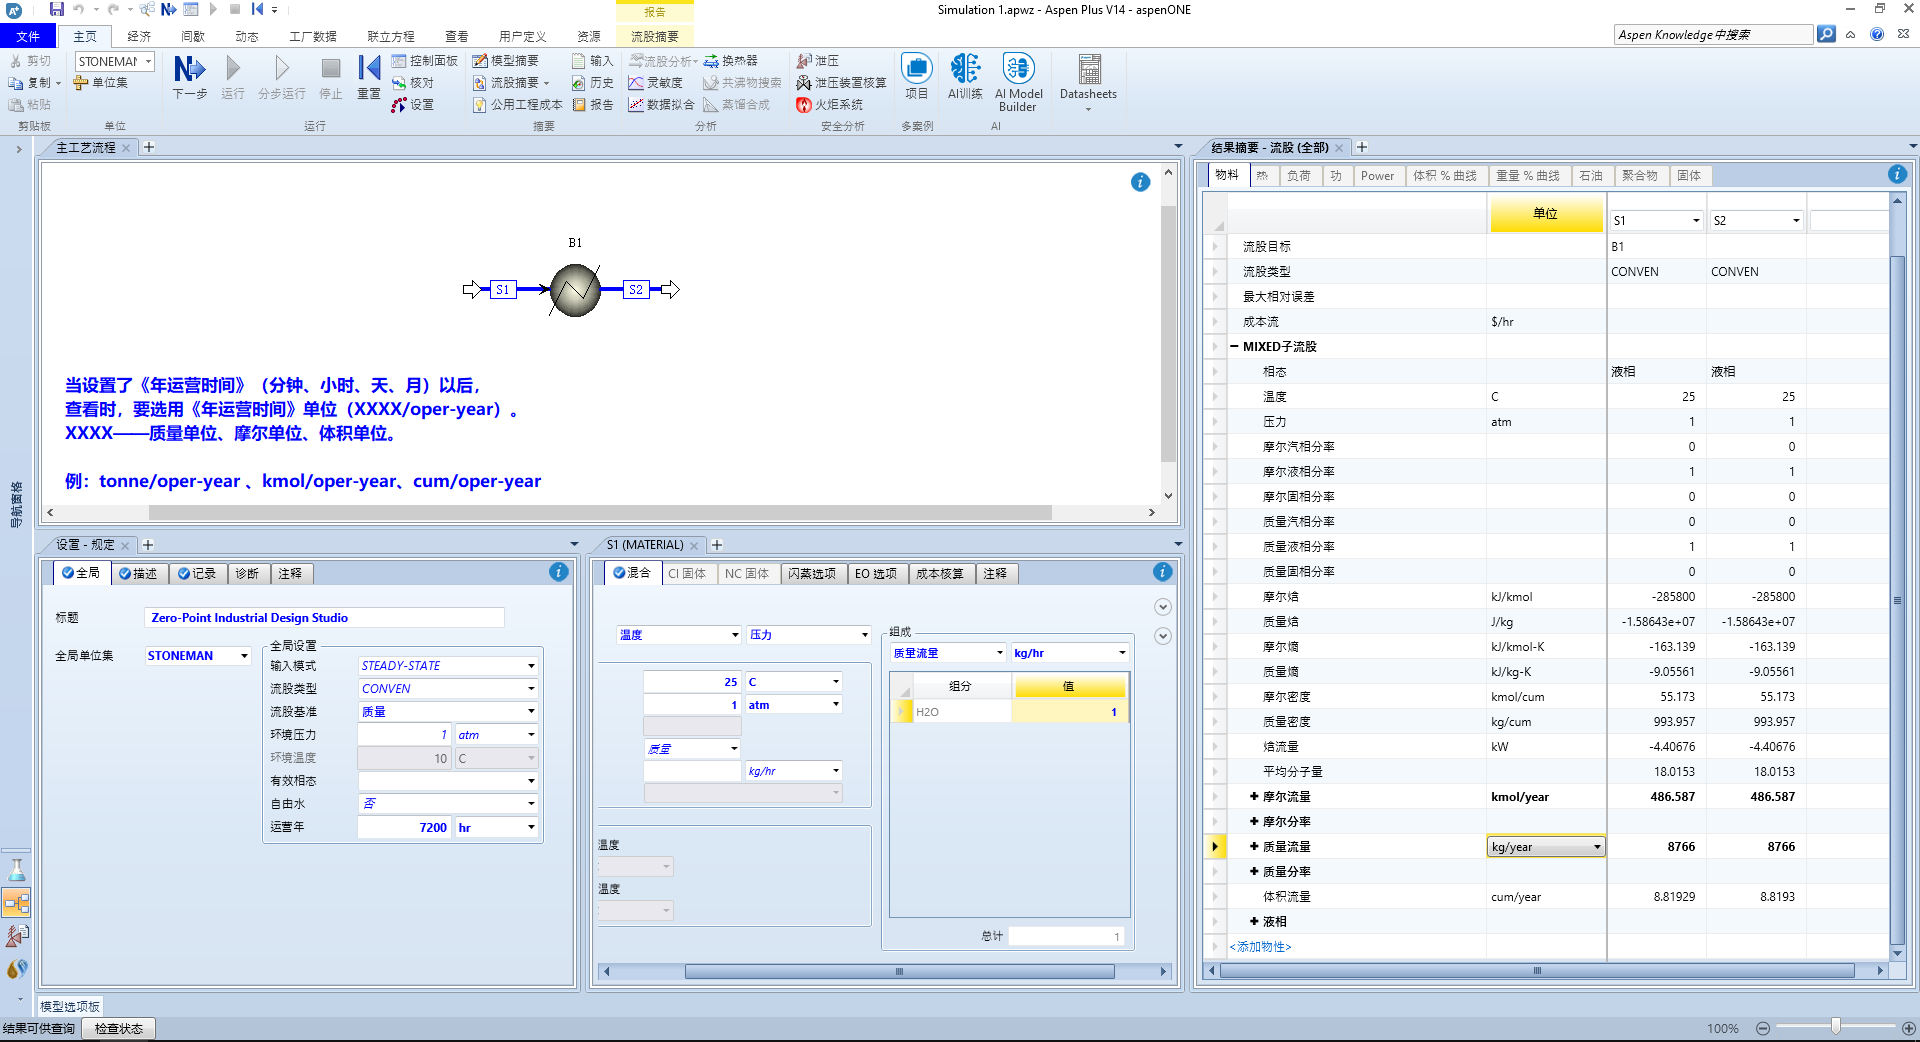Launch AI Model Builder
The width and height of the screenshot is (1920, 1042).
pos(1019,83)
